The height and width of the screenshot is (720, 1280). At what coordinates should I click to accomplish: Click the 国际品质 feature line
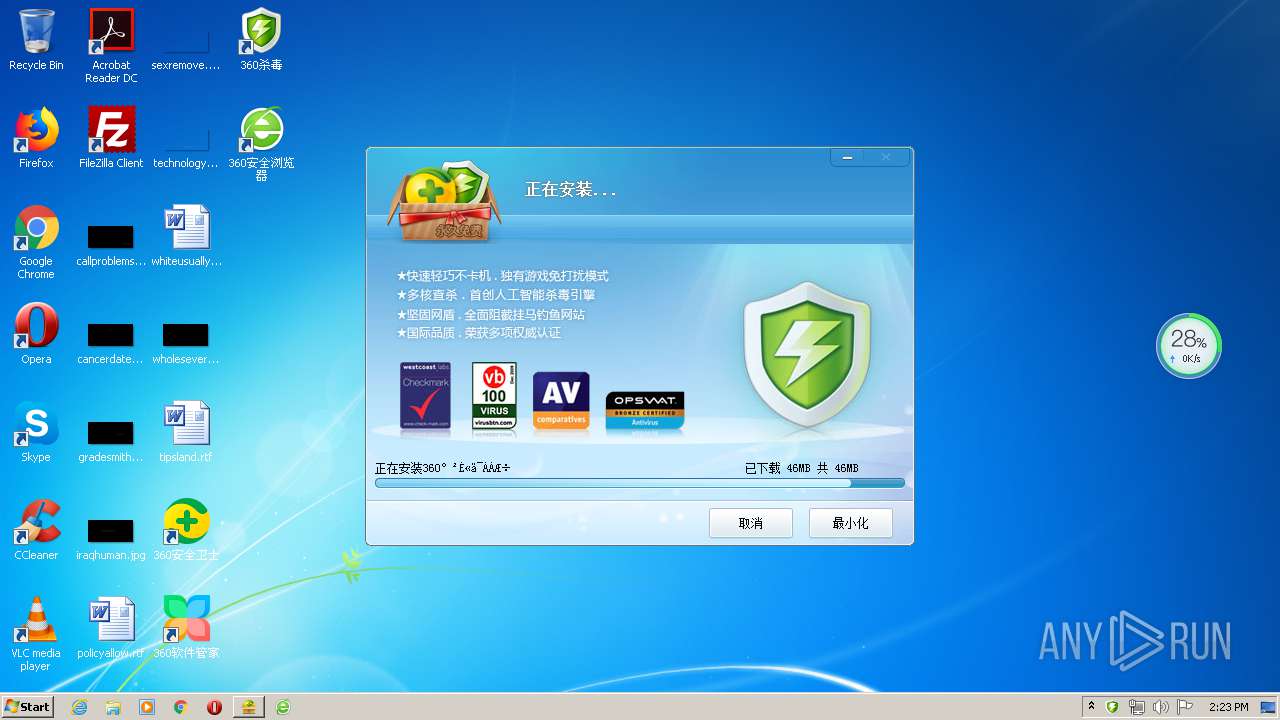pyautogui.click(x=478, y=333)
